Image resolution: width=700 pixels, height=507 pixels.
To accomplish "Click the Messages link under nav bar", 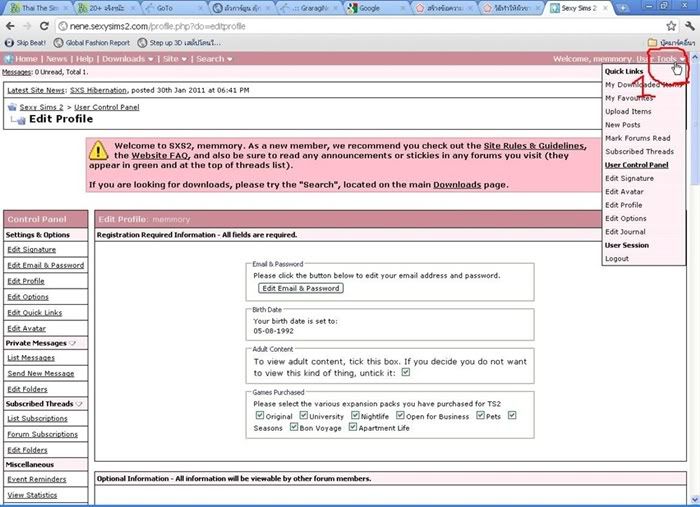I will pyautogui.click(x=17, y=72).
